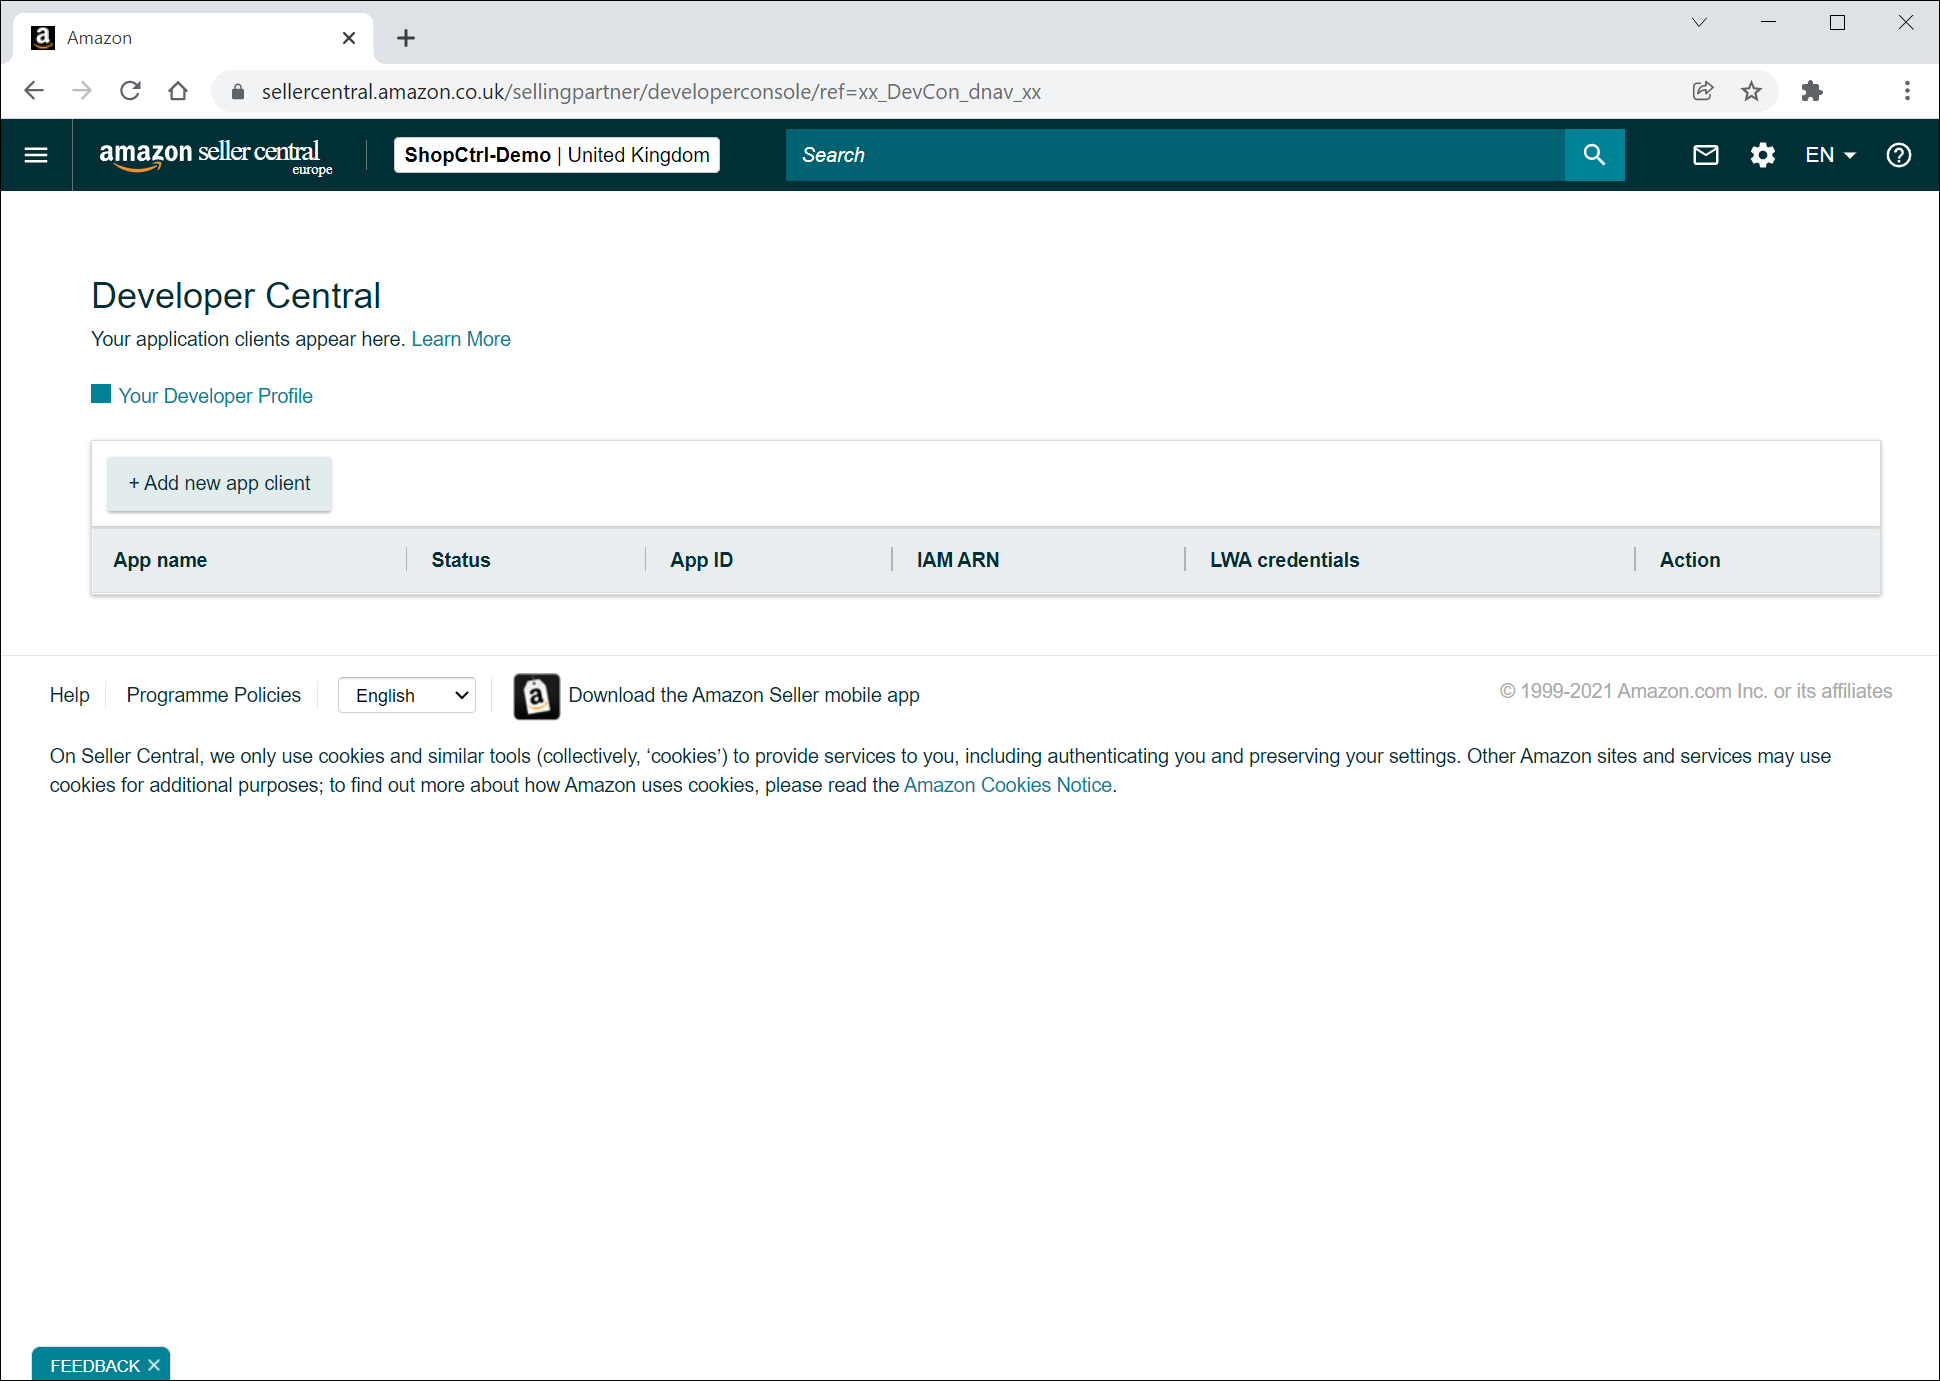This screenshot has width=1940, height=1381.
Task: Click the Add new app client button
Action: (219, 484)
